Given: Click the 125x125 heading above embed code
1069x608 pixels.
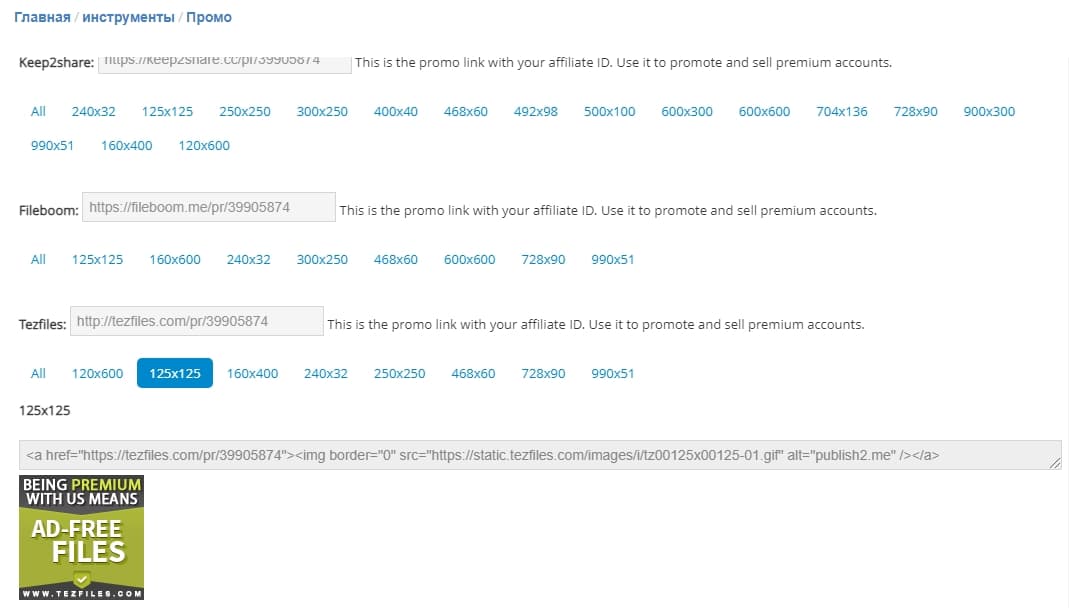Looking at the screenshot, I should click(44, 410).
